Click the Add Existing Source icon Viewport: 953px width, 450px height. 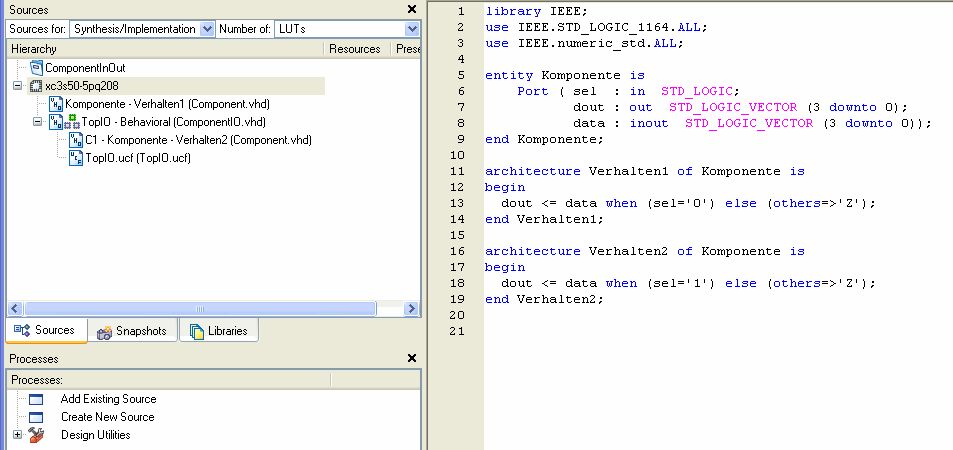(36, 399)
